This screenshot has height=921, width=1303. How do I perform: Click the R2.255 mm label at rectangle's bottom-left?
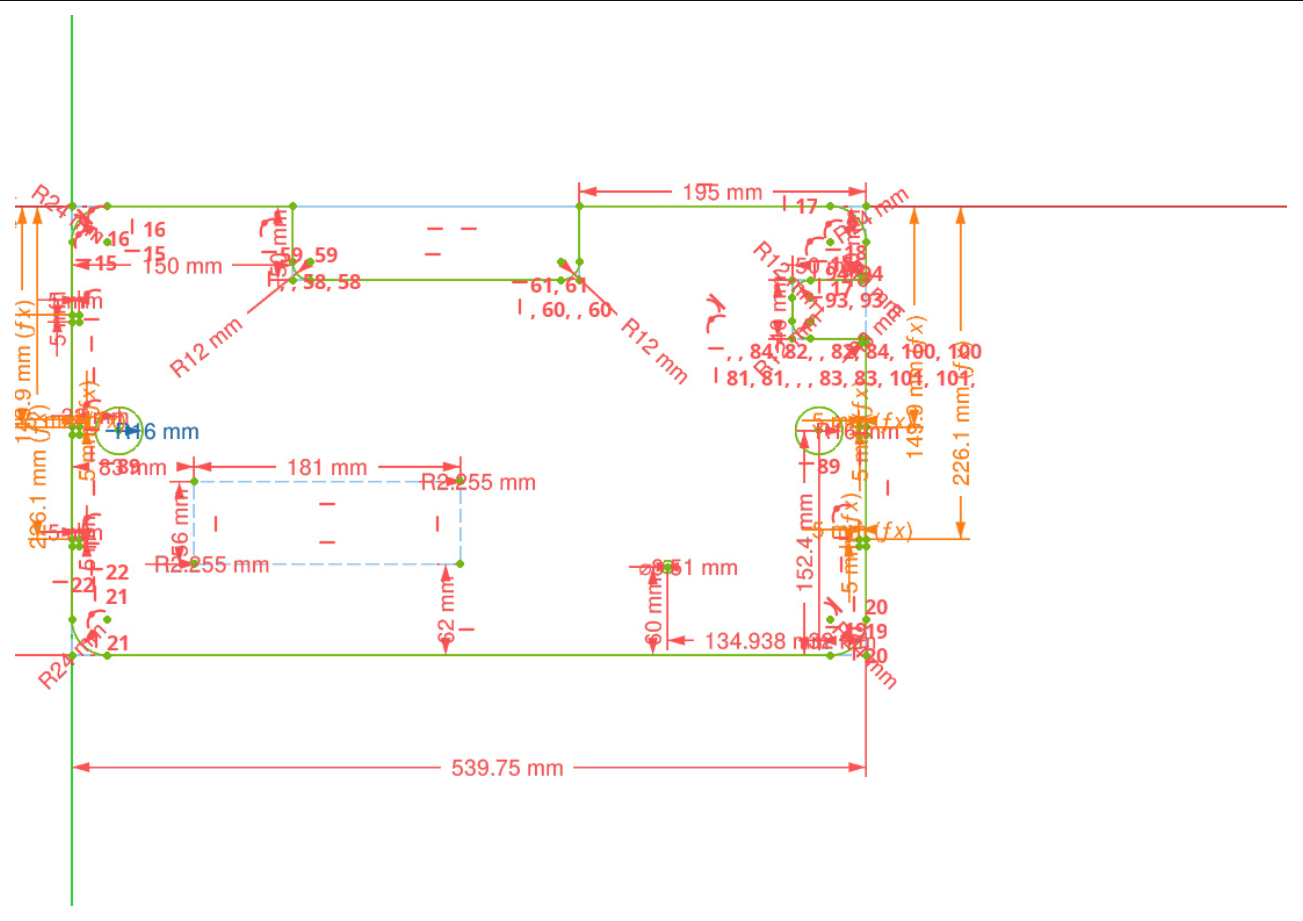click(x=212, y=565)
